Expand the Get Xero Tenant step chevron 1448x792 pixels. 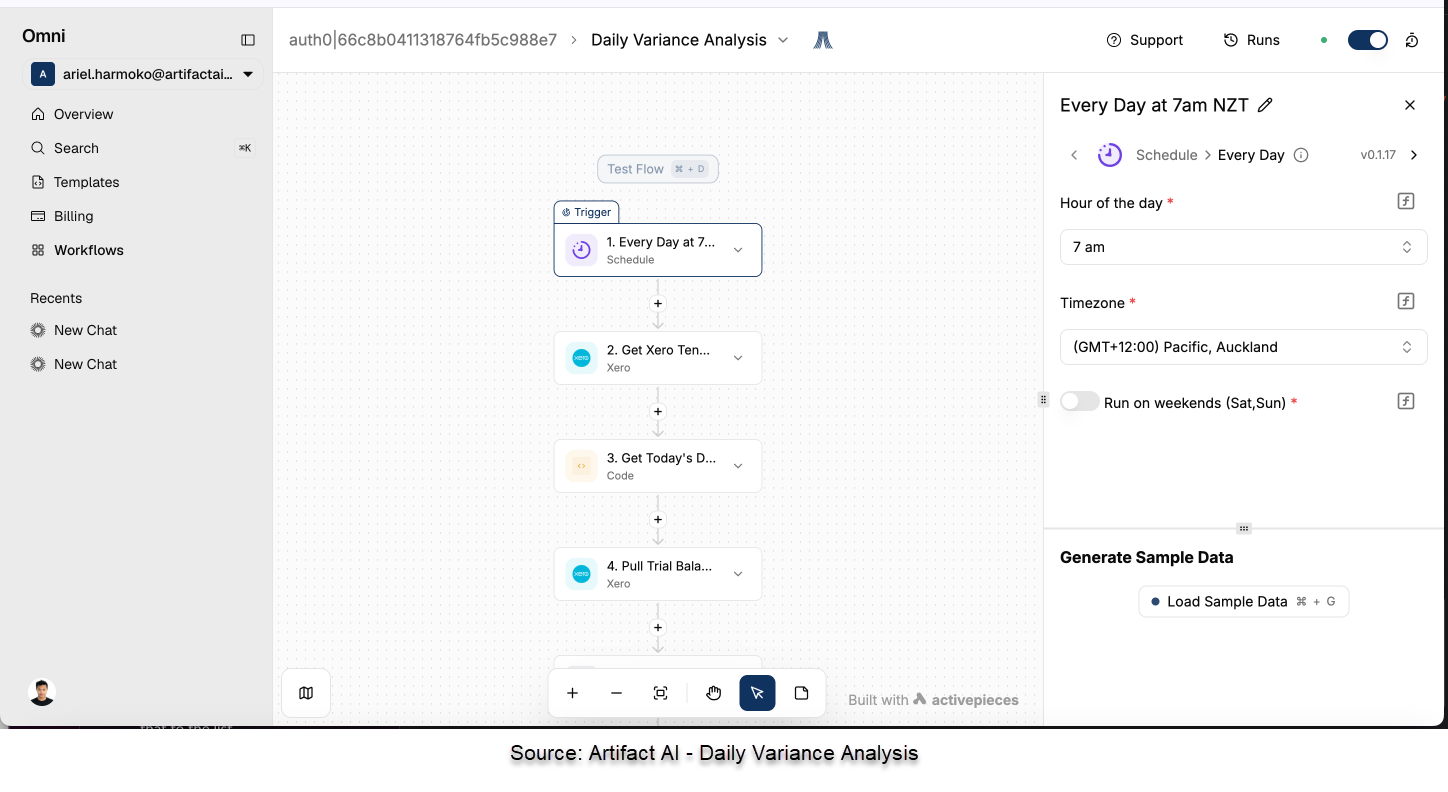tap(738, 358)
